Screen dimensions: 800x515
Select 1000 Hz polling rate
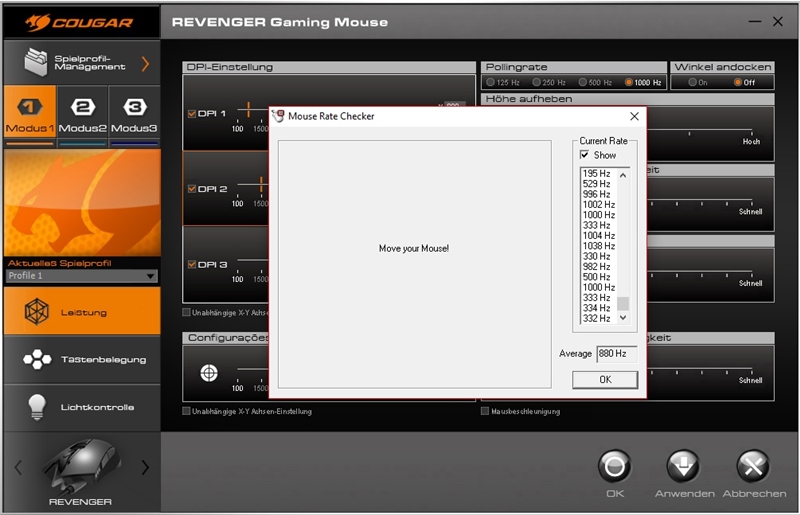(629, 82)
